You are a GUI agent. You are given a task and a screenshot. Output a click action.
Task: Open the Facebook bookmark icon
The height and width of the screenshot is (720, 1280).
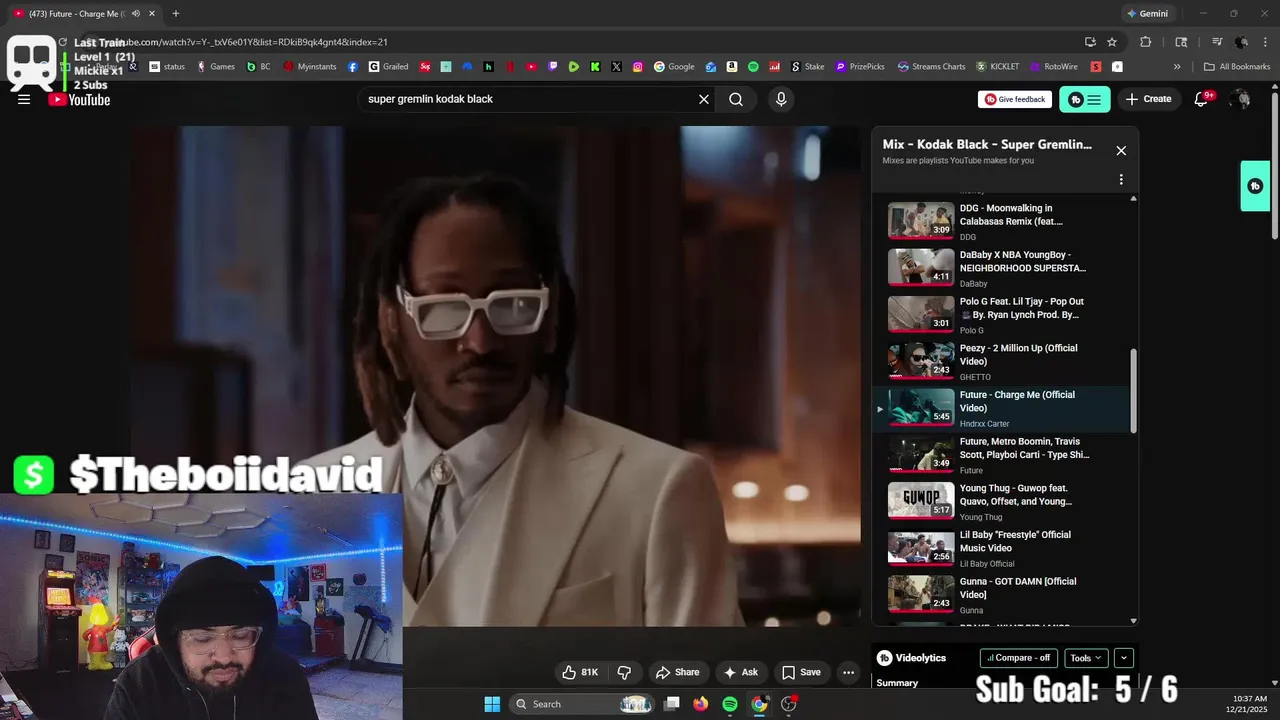tap(353, 67)
